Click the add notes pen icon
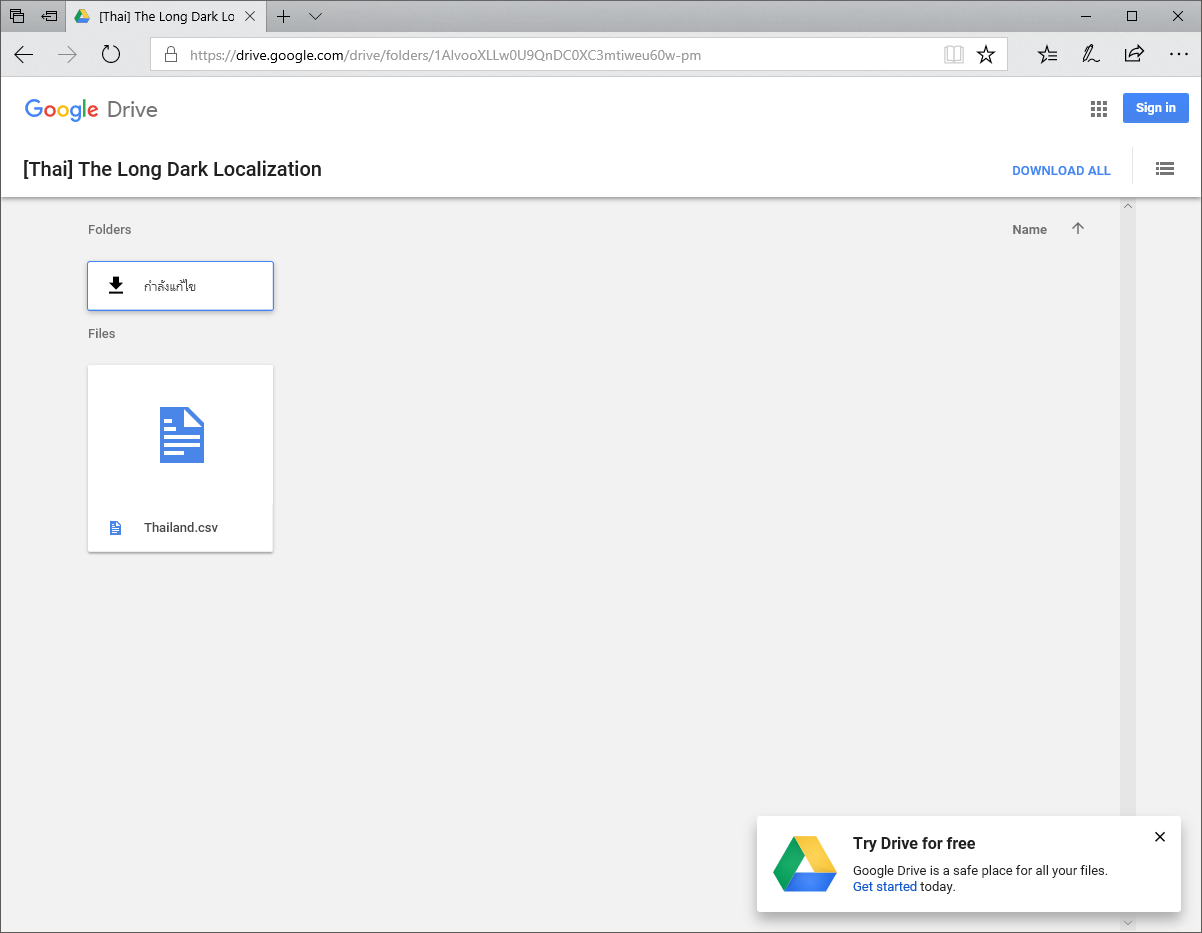 1091,55
